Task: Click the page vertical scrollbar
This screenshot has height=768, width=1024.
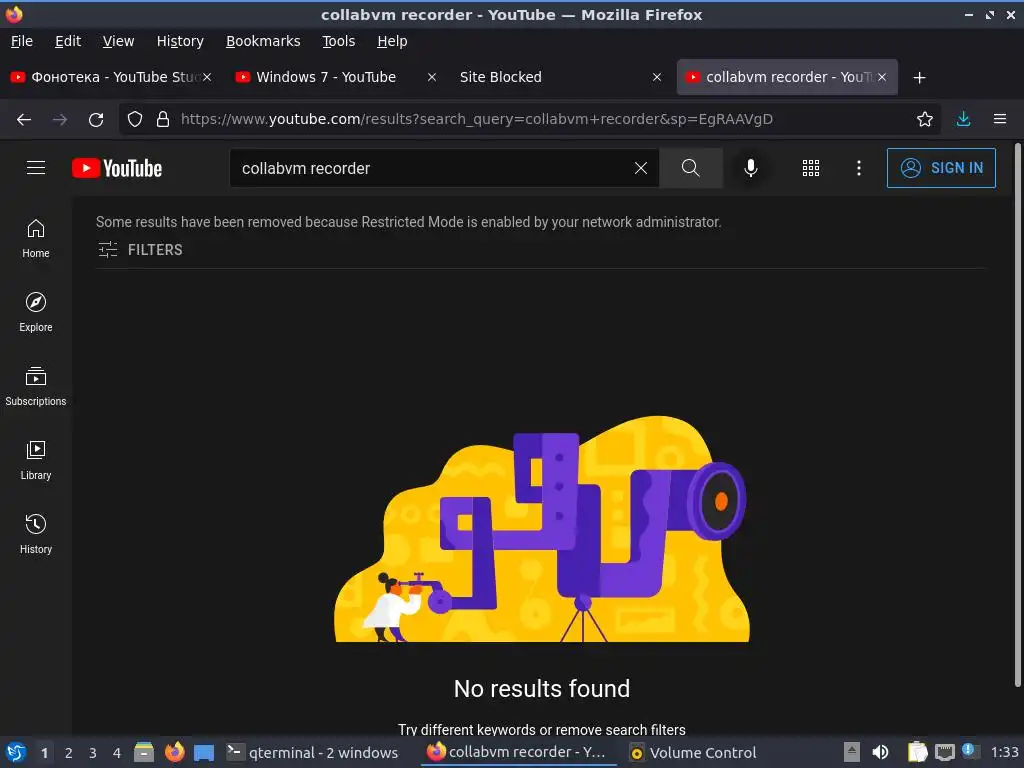Action: click(1017, 415)
